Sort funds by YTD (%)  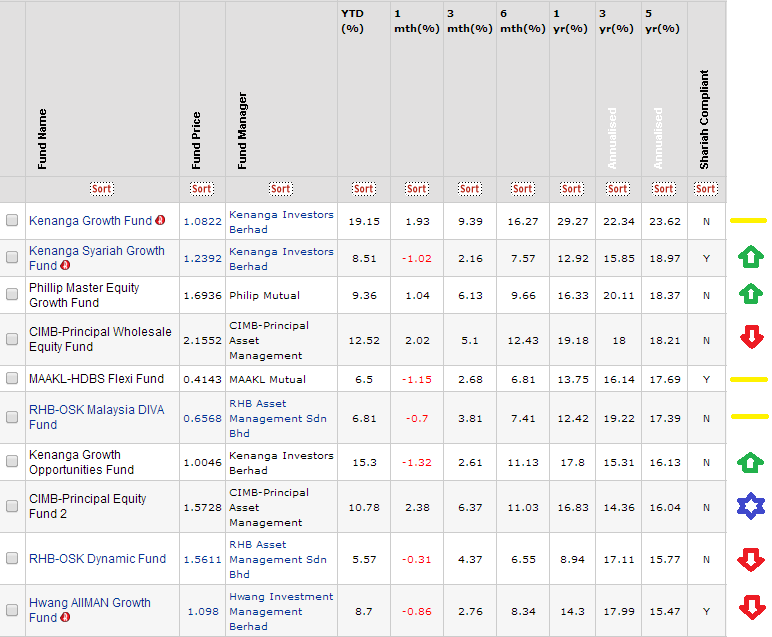tap(364, 189)
